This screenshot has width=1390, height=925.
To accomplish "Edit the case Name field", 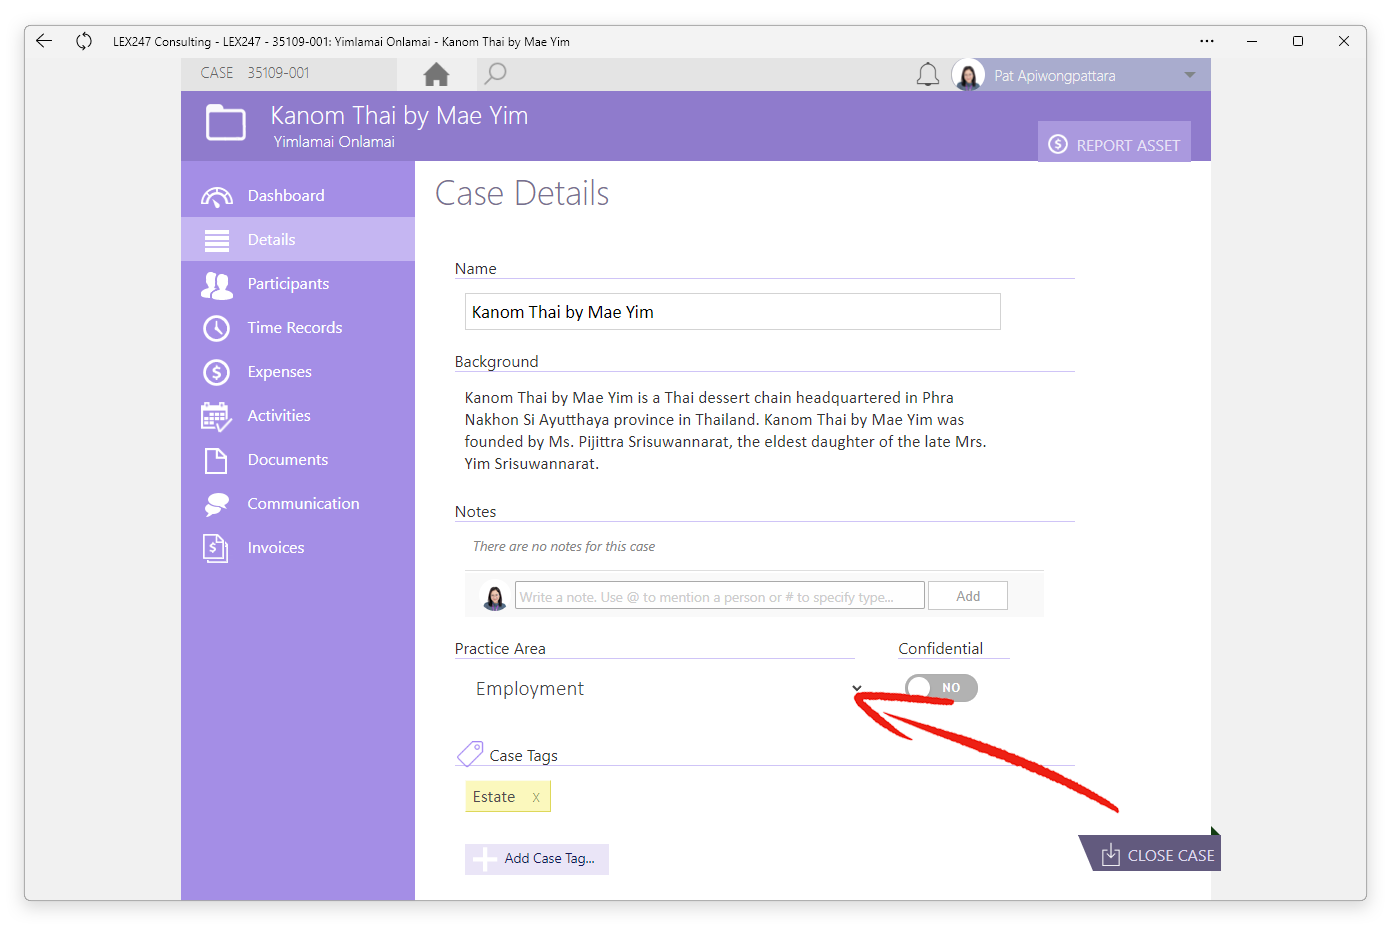I will click(732, 312).
